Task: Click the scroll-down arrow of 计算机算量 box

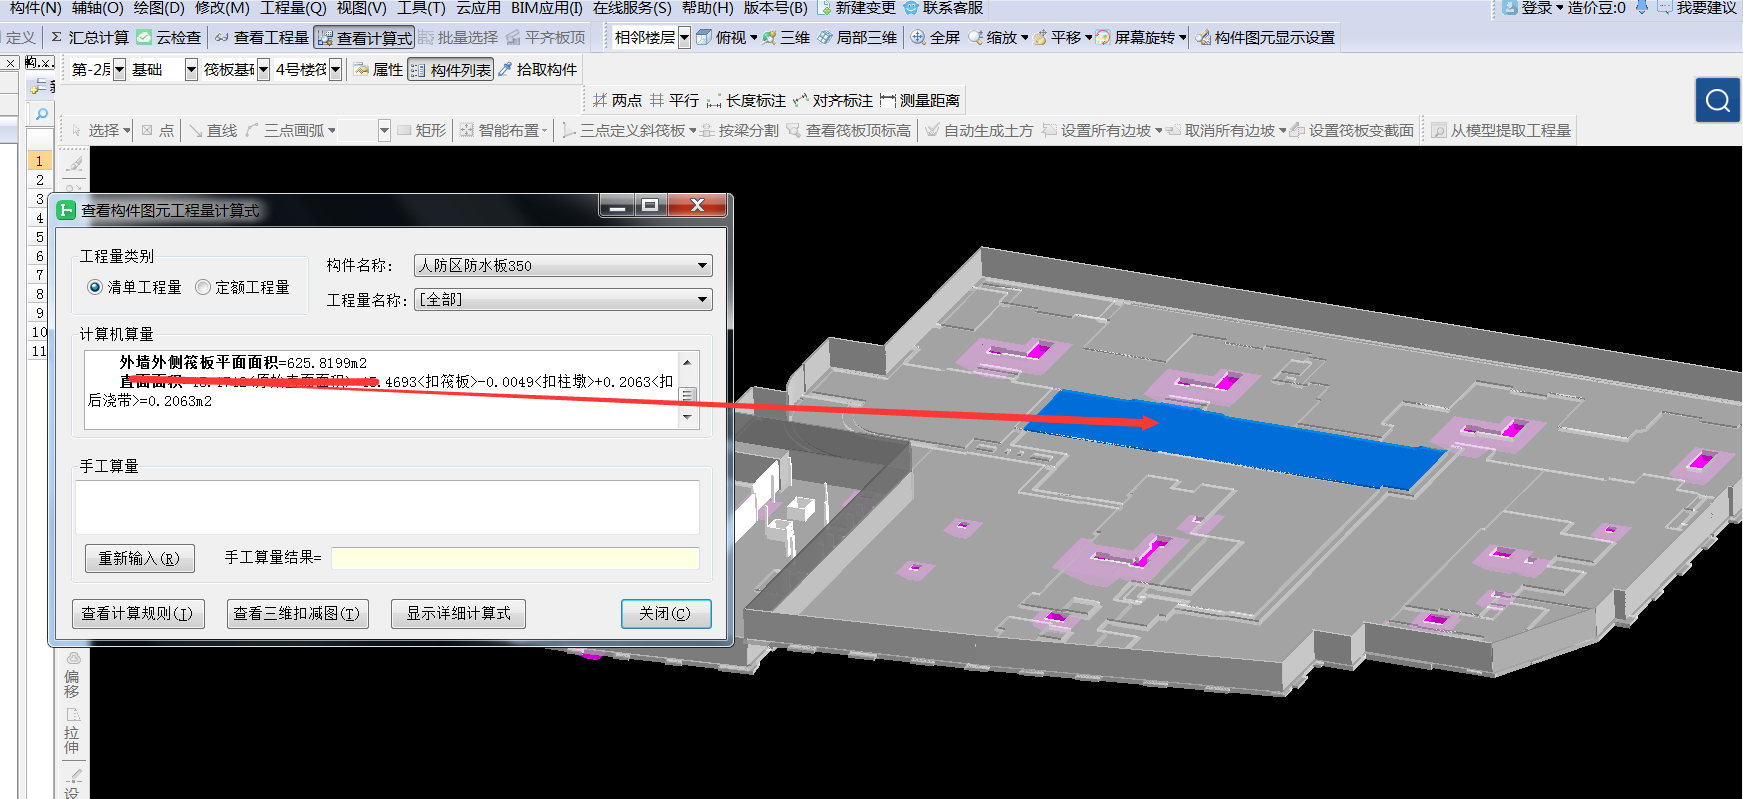Action: (687, 418)
